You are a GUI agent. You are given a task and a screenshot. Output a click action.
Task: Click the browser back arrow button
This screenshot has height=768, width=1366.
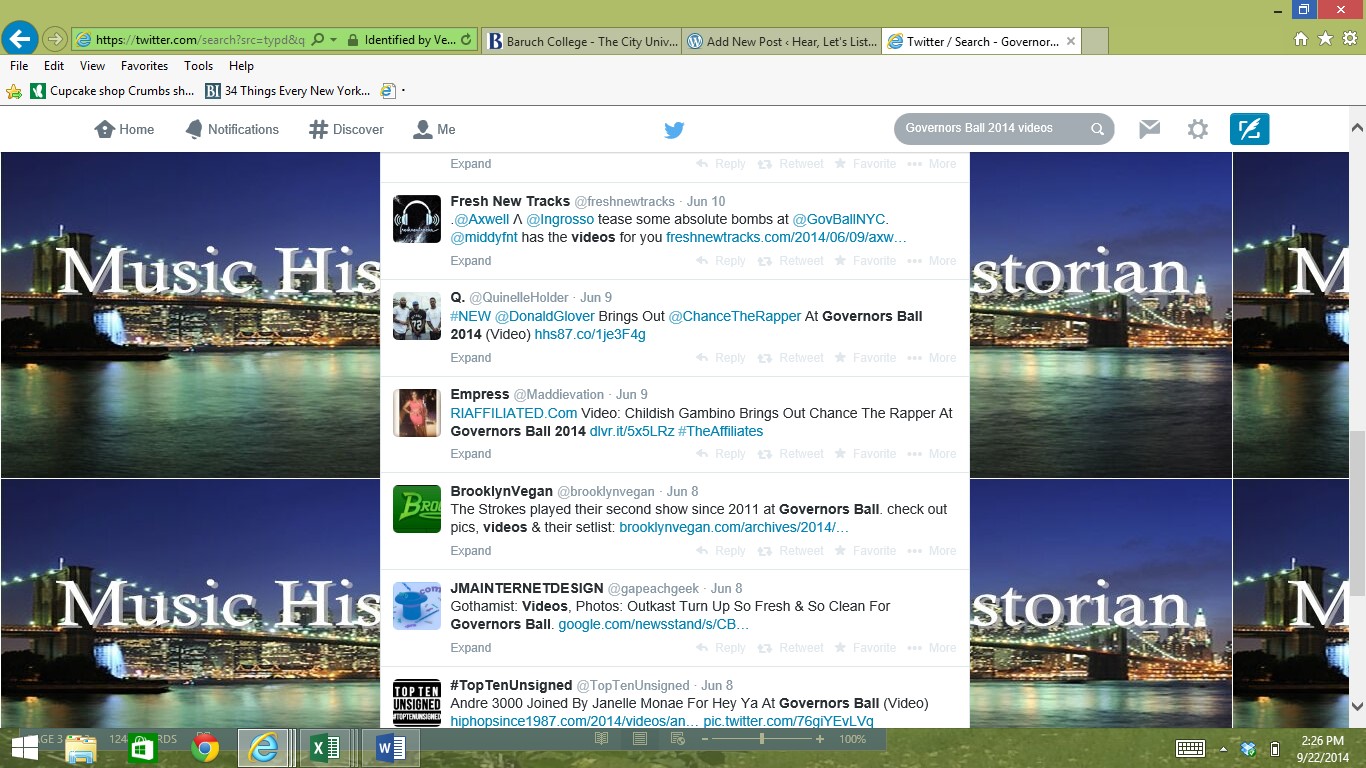[19, 39]
